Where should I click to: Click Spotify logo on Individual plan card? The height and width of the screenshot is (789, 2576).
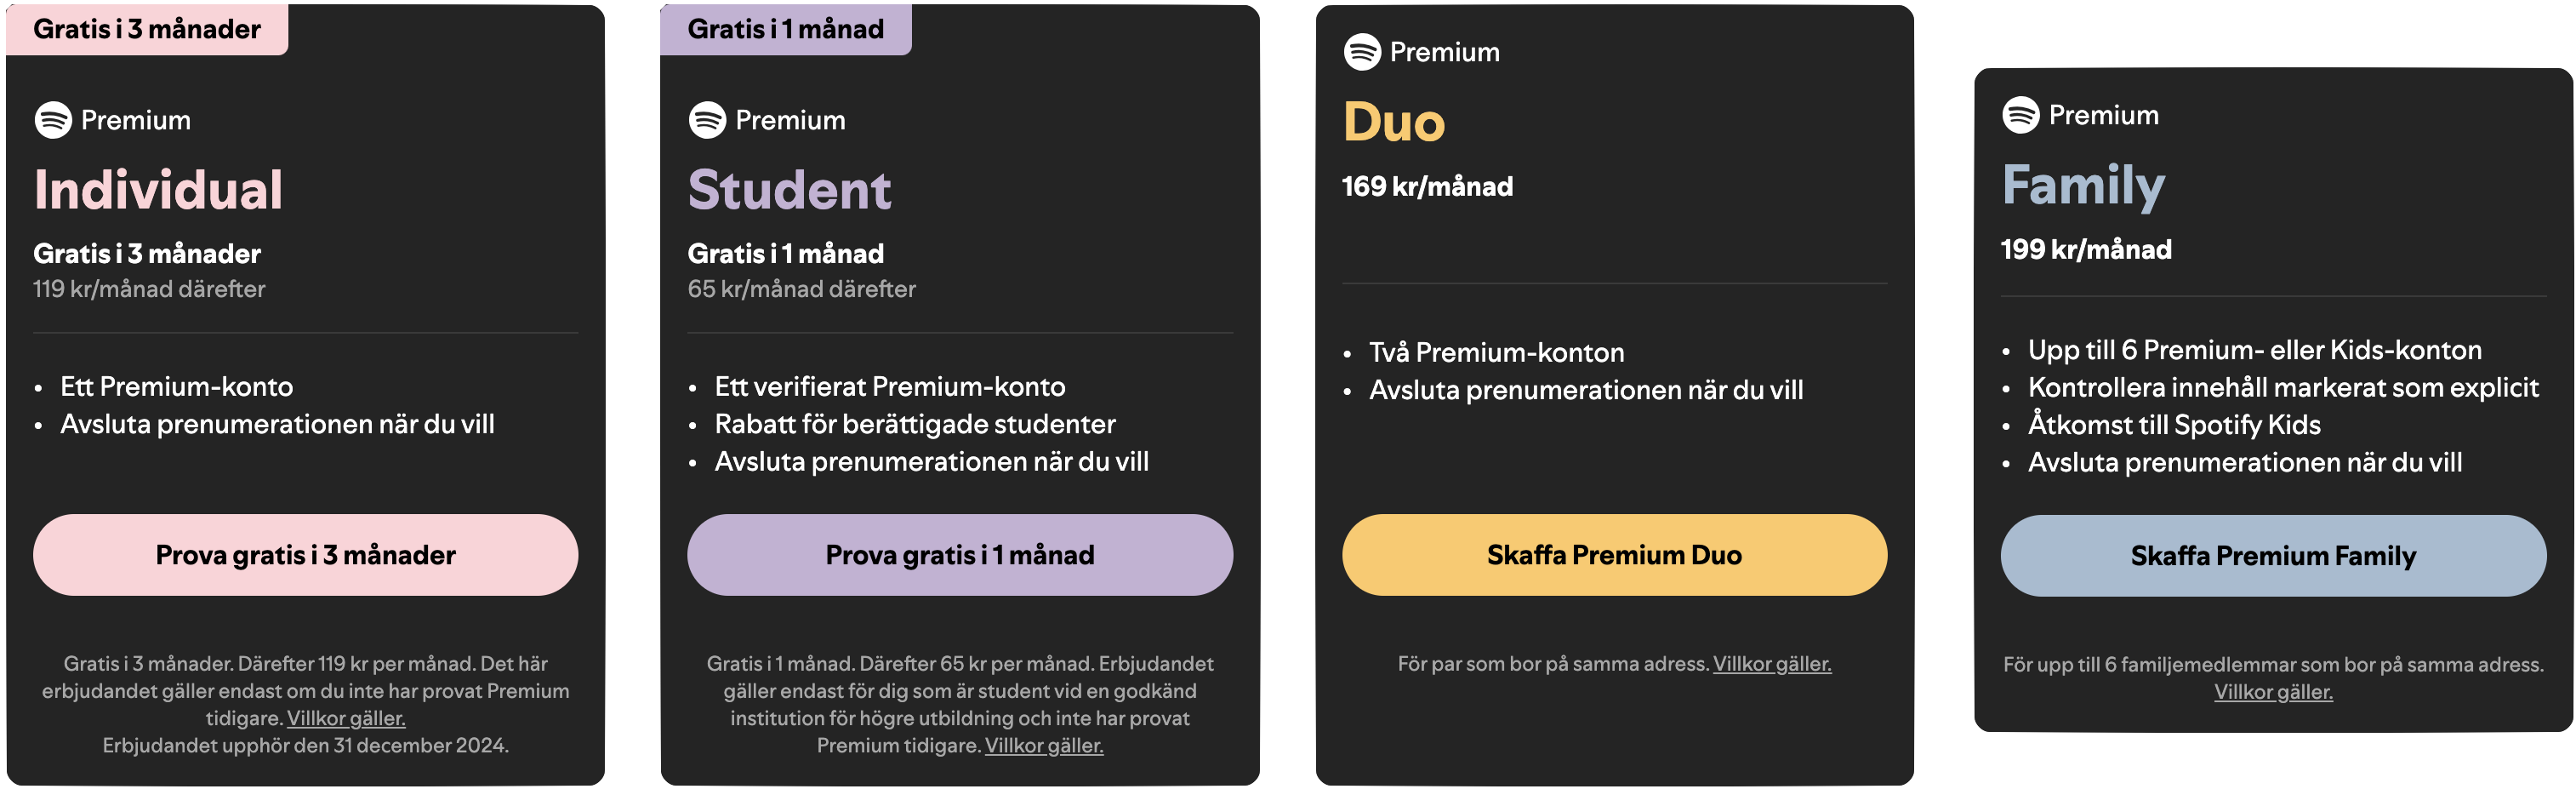(53, 120)
